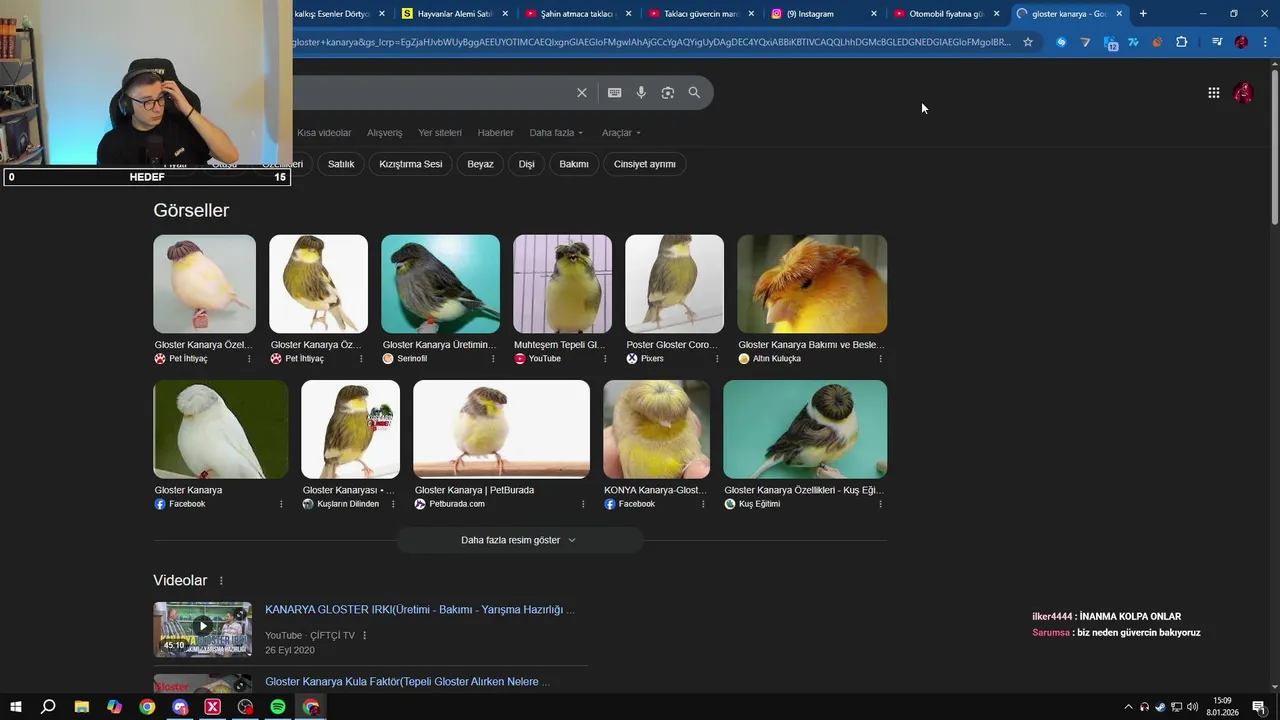Apply the Kızıştırma Sesi filter chip
Image resolution: width=1280 pixels, height=720 pixels.
tap(410, 164)
